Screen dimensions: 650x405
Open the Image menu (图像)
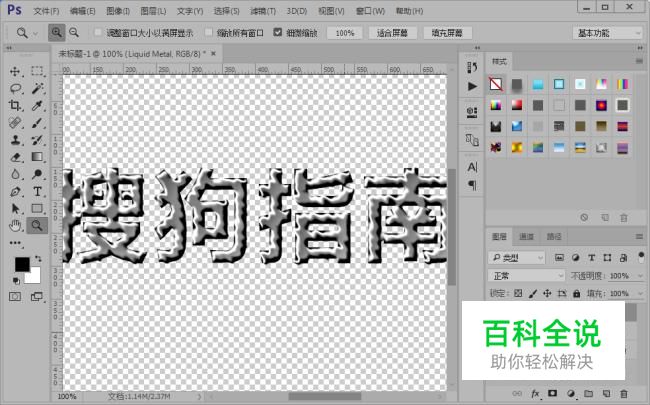click(118, 11)
